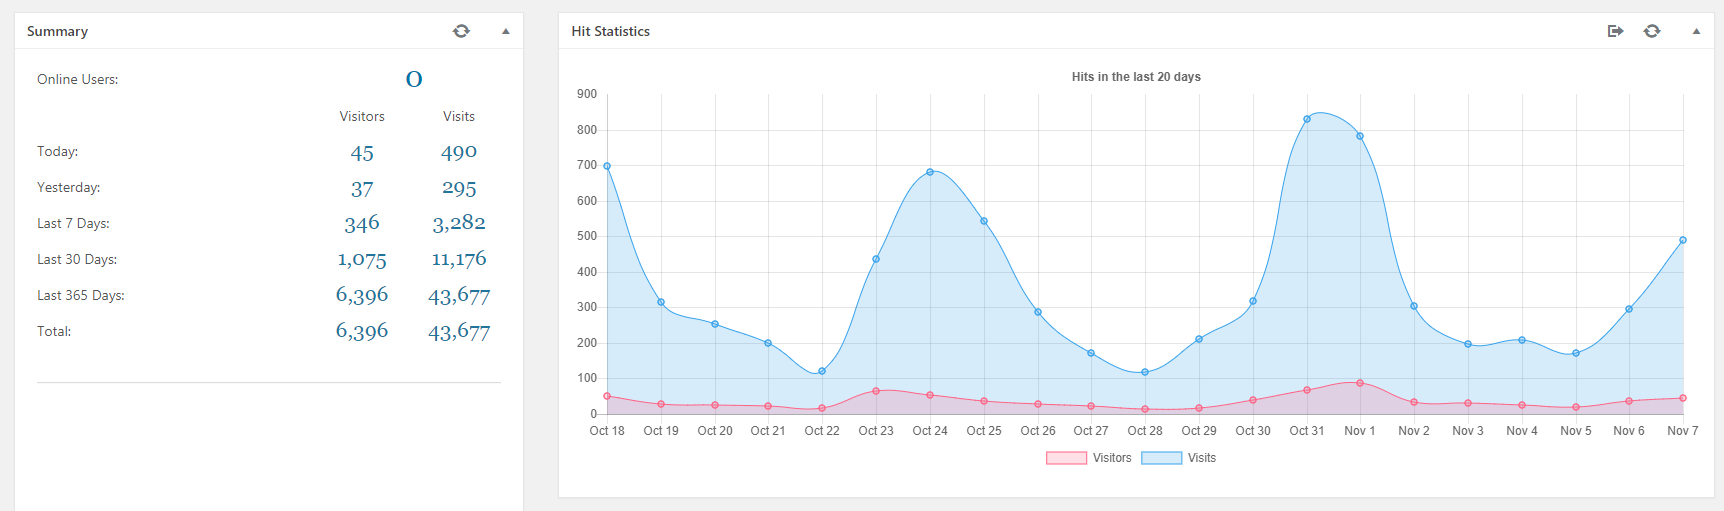This screenshot has width=1724, height=511.
Task: Click yesterday's visits number 295
Action: click(x=459, y=188)
